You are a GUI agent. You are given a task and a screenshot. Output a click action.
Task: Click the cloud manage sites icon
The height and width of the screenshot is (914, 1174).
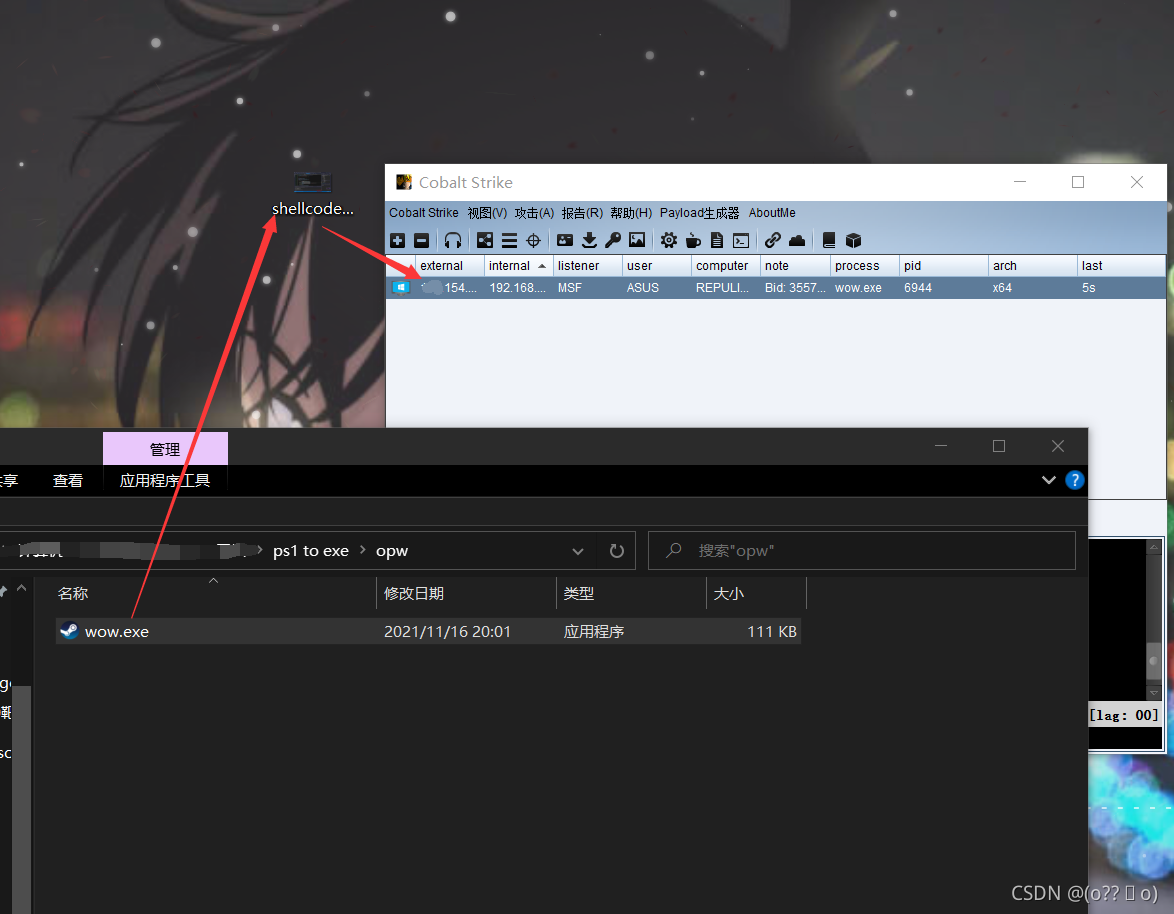point(797,240)
